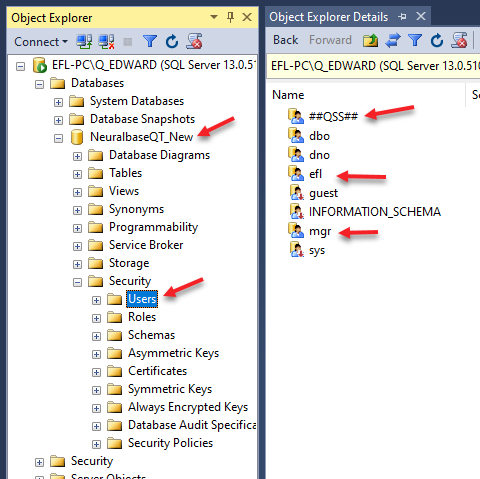
Task: Select the Tables folder
Action: (125, 173)
